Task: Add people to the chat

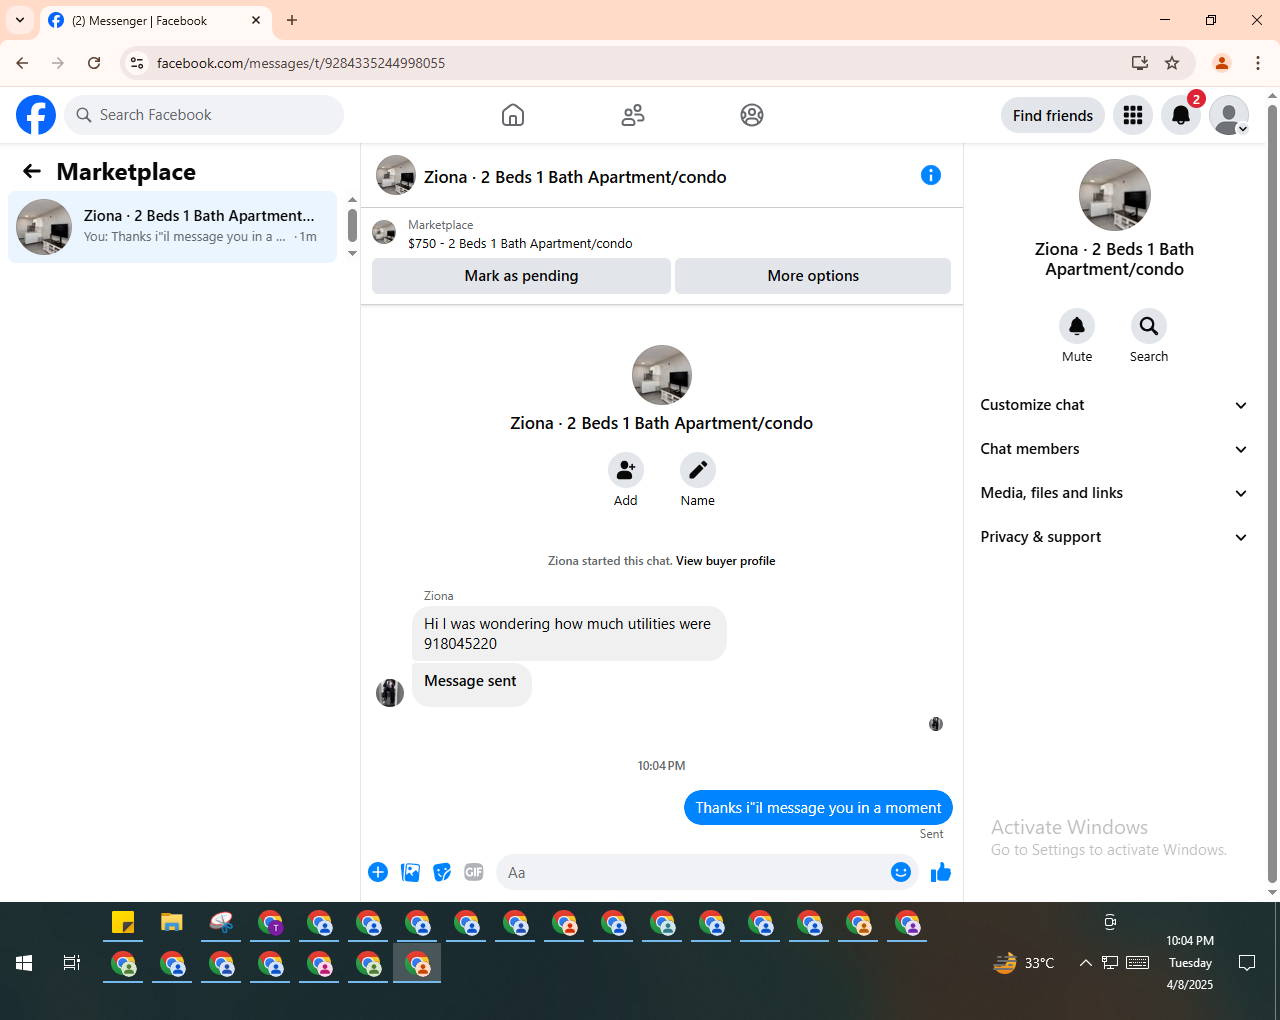Action: point(626,470)
